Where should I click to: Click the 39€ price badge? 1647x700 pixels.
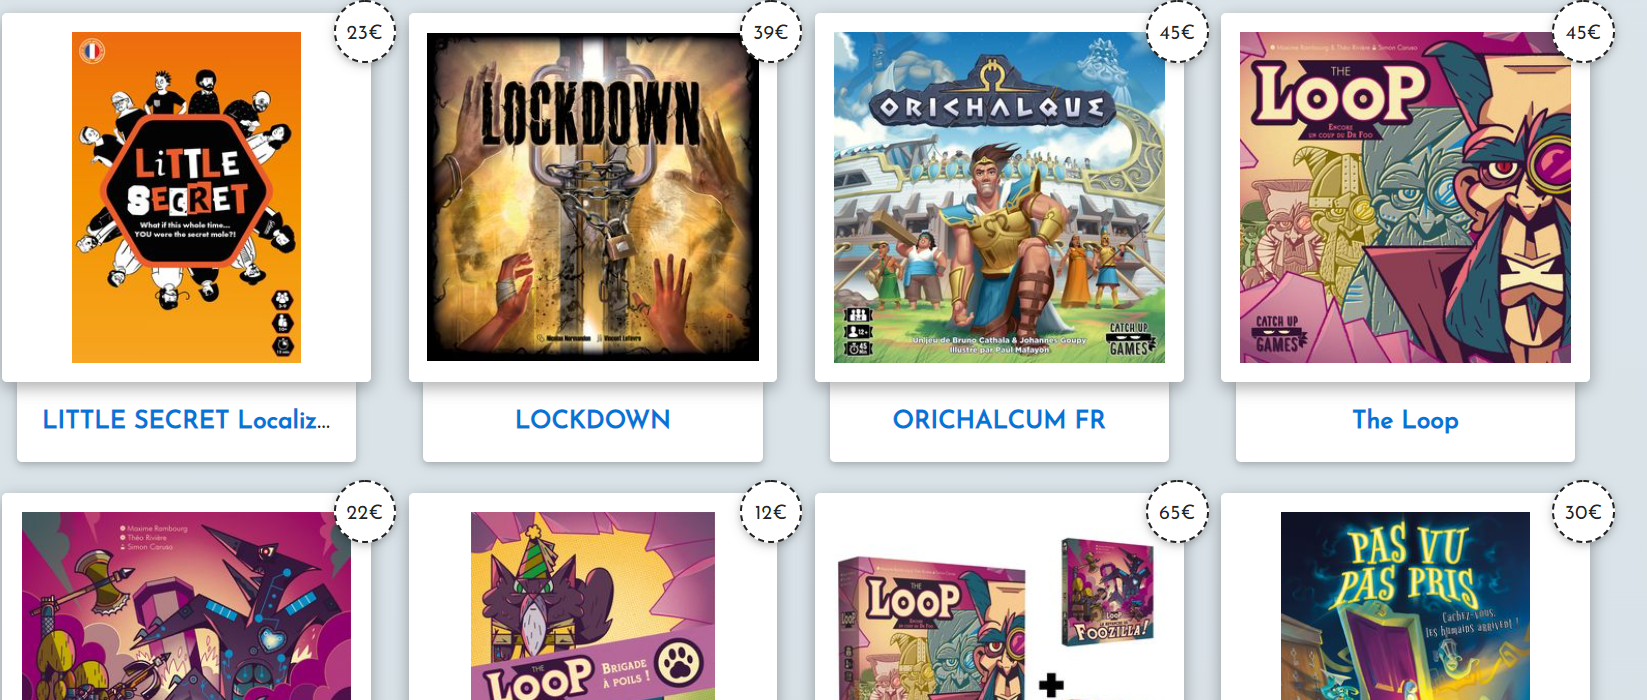tap(771, 32)
